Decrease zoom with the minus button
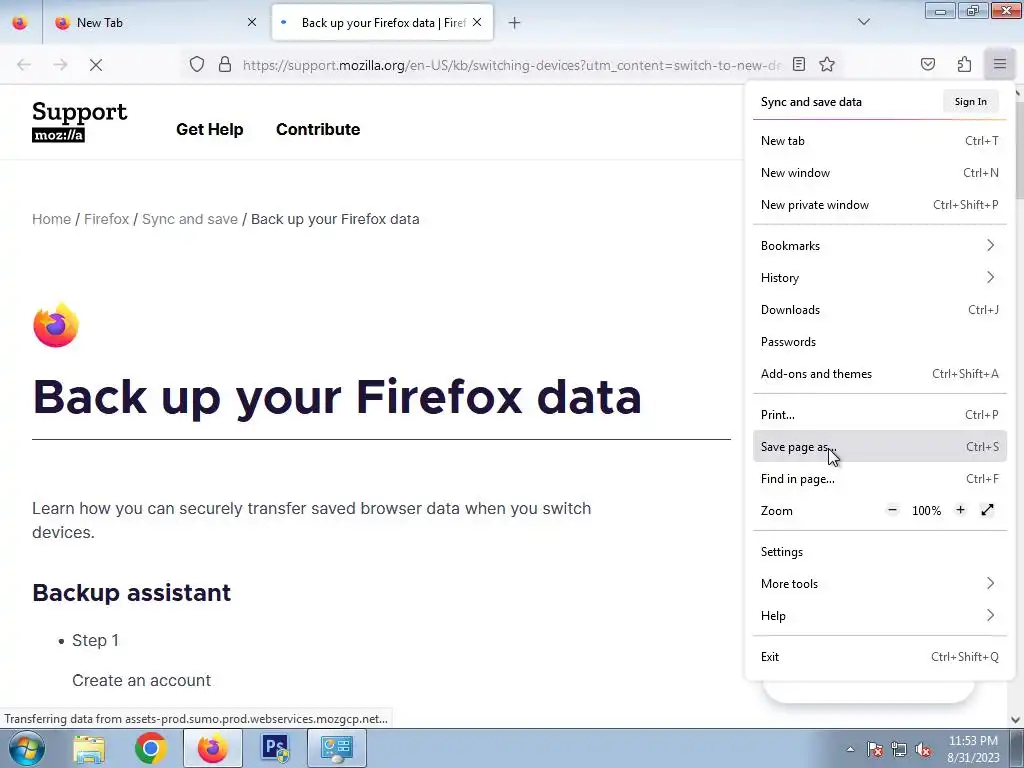The image size is (1024, 768). click(893, 510)
